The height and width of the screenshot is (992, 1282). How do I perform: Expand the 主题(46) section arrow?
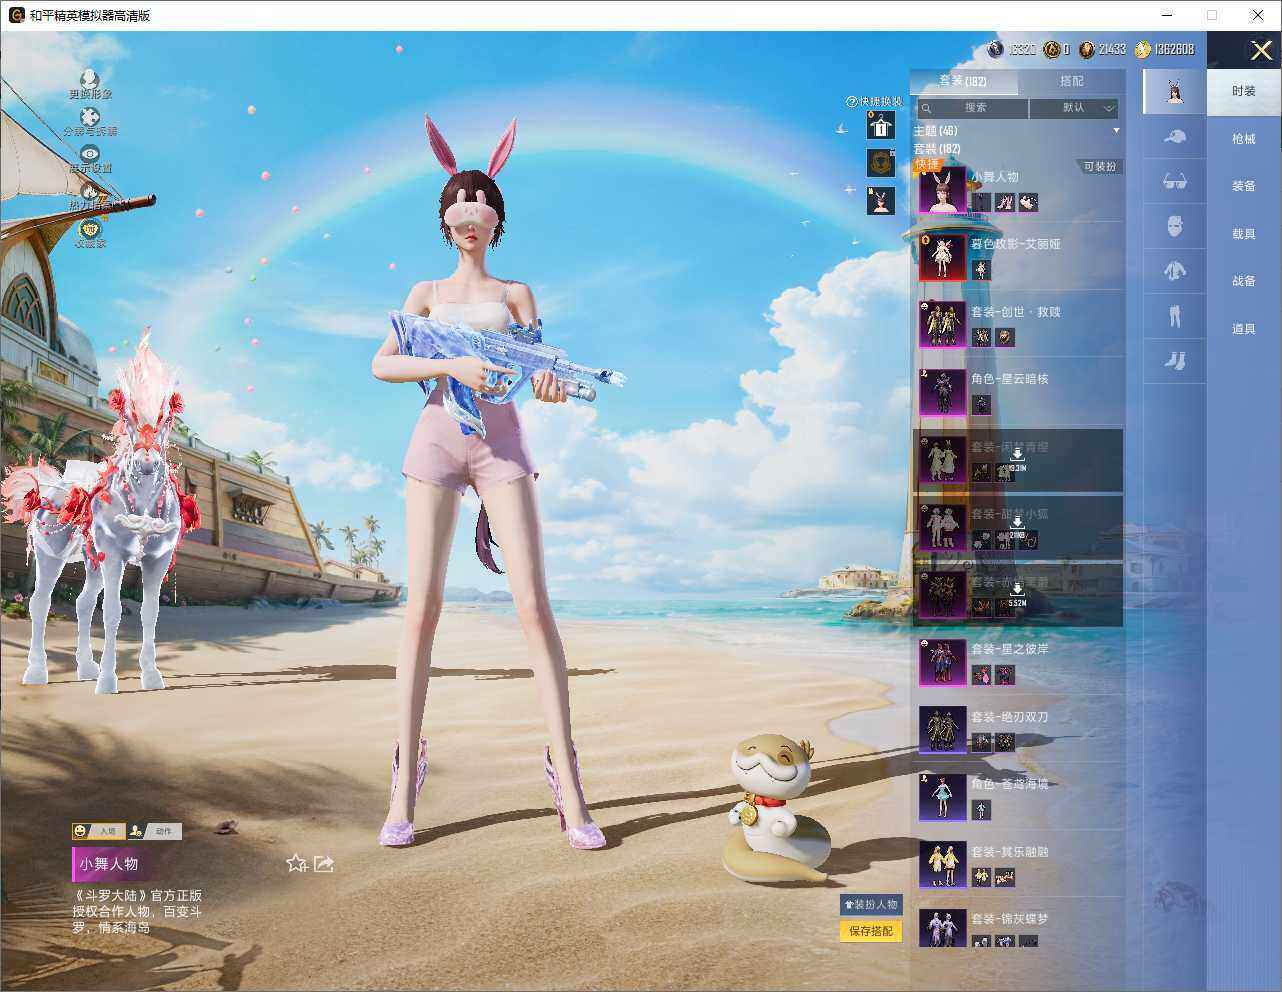point(1116,131)
